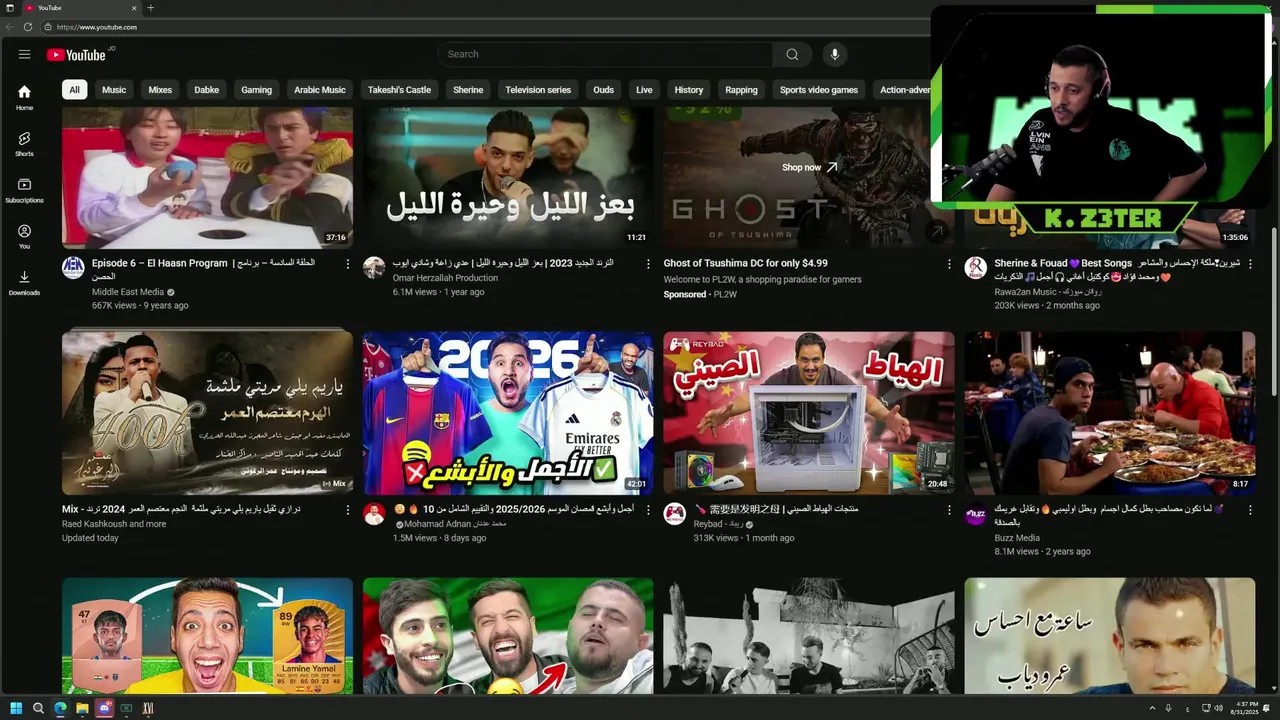
Task: Open You in the sidebar
Action: (x=24, y=236)
